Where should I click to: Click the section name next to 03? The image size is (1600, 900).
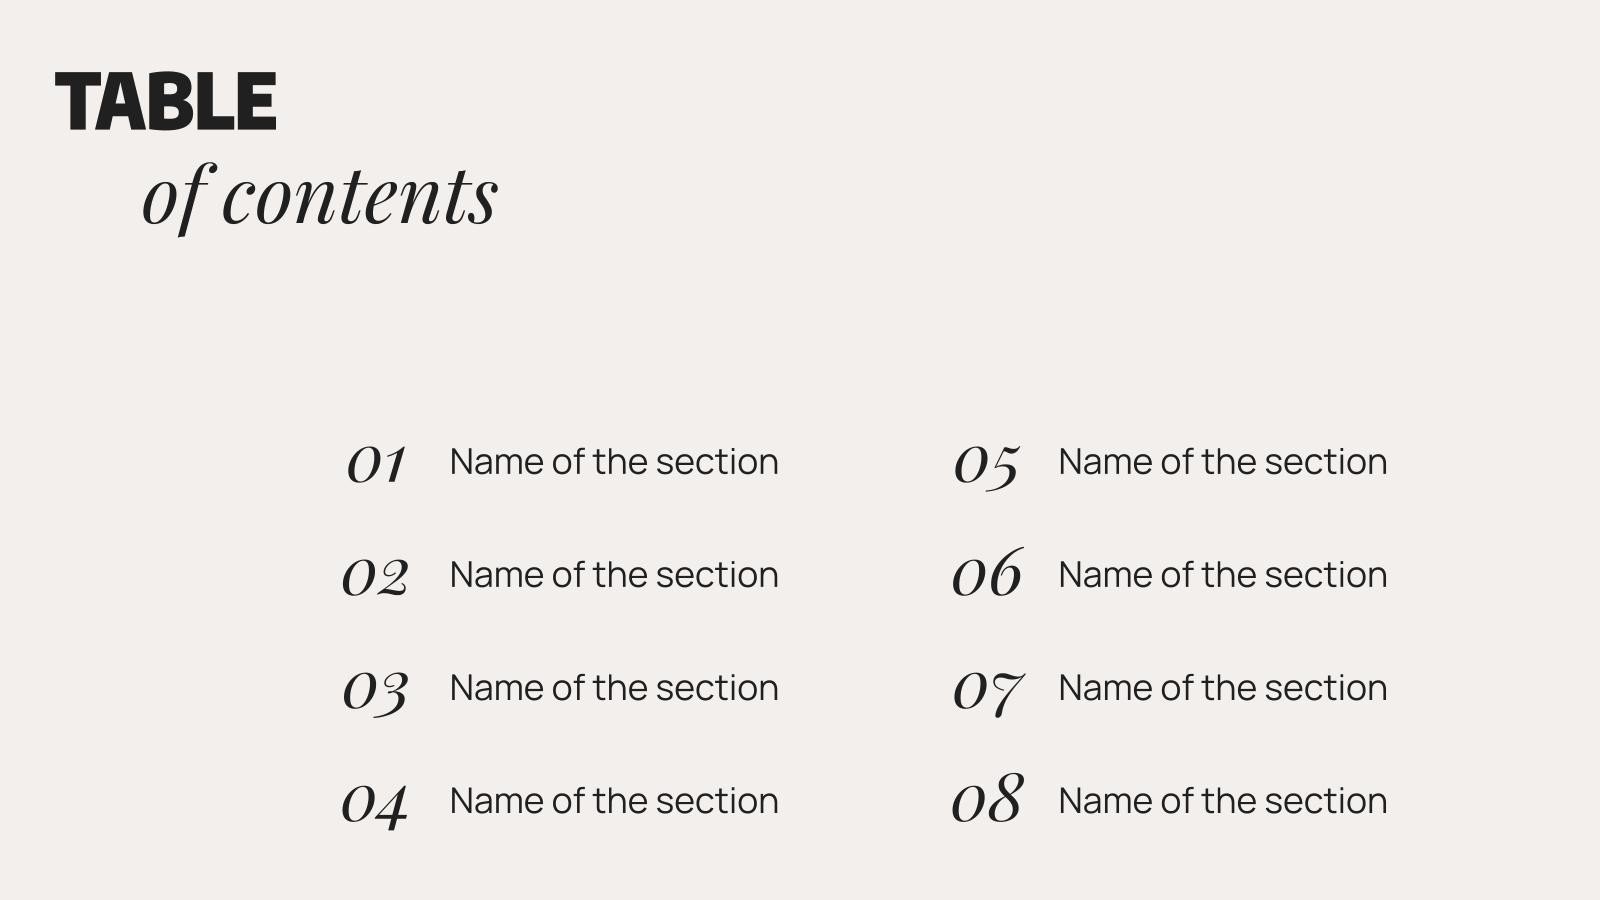pos(614,688)
